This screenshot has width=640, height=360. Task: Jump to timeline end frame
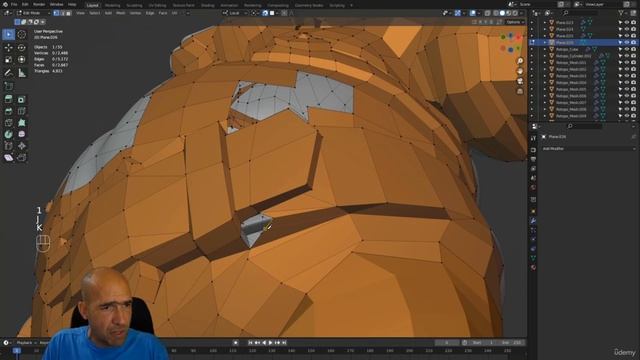coord(284,342)
